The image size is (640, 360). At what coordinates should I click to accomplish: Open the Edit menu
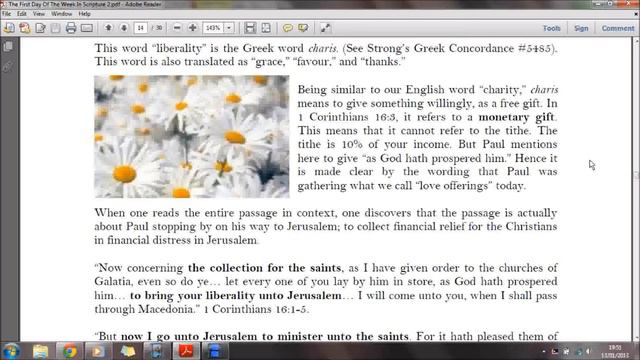click(x=22, y=14)
